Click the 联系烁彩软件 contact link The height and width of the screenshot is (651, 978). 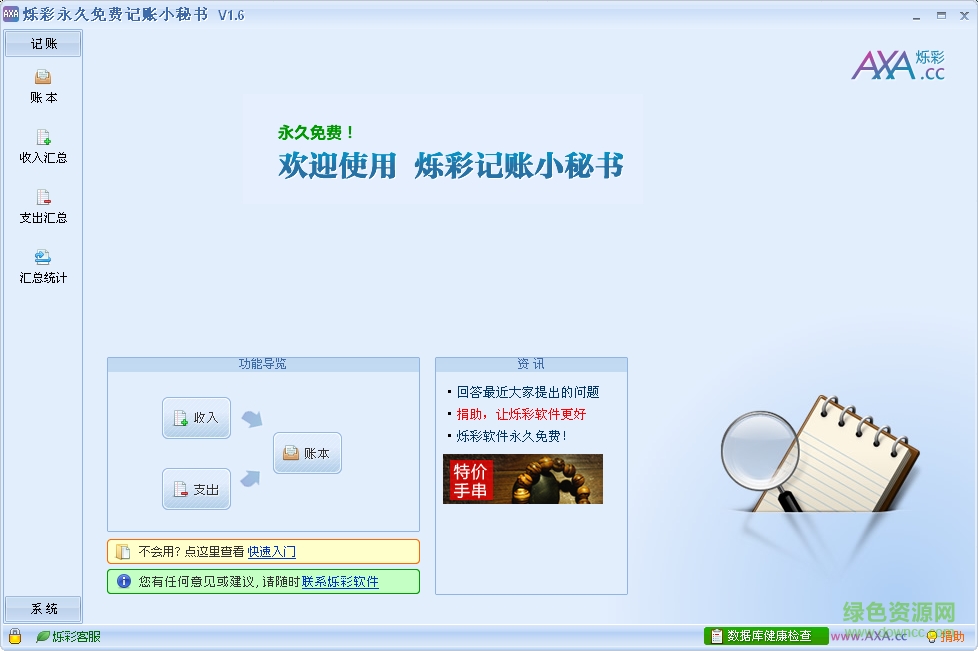pyautogui.click(x=340, y=581)
